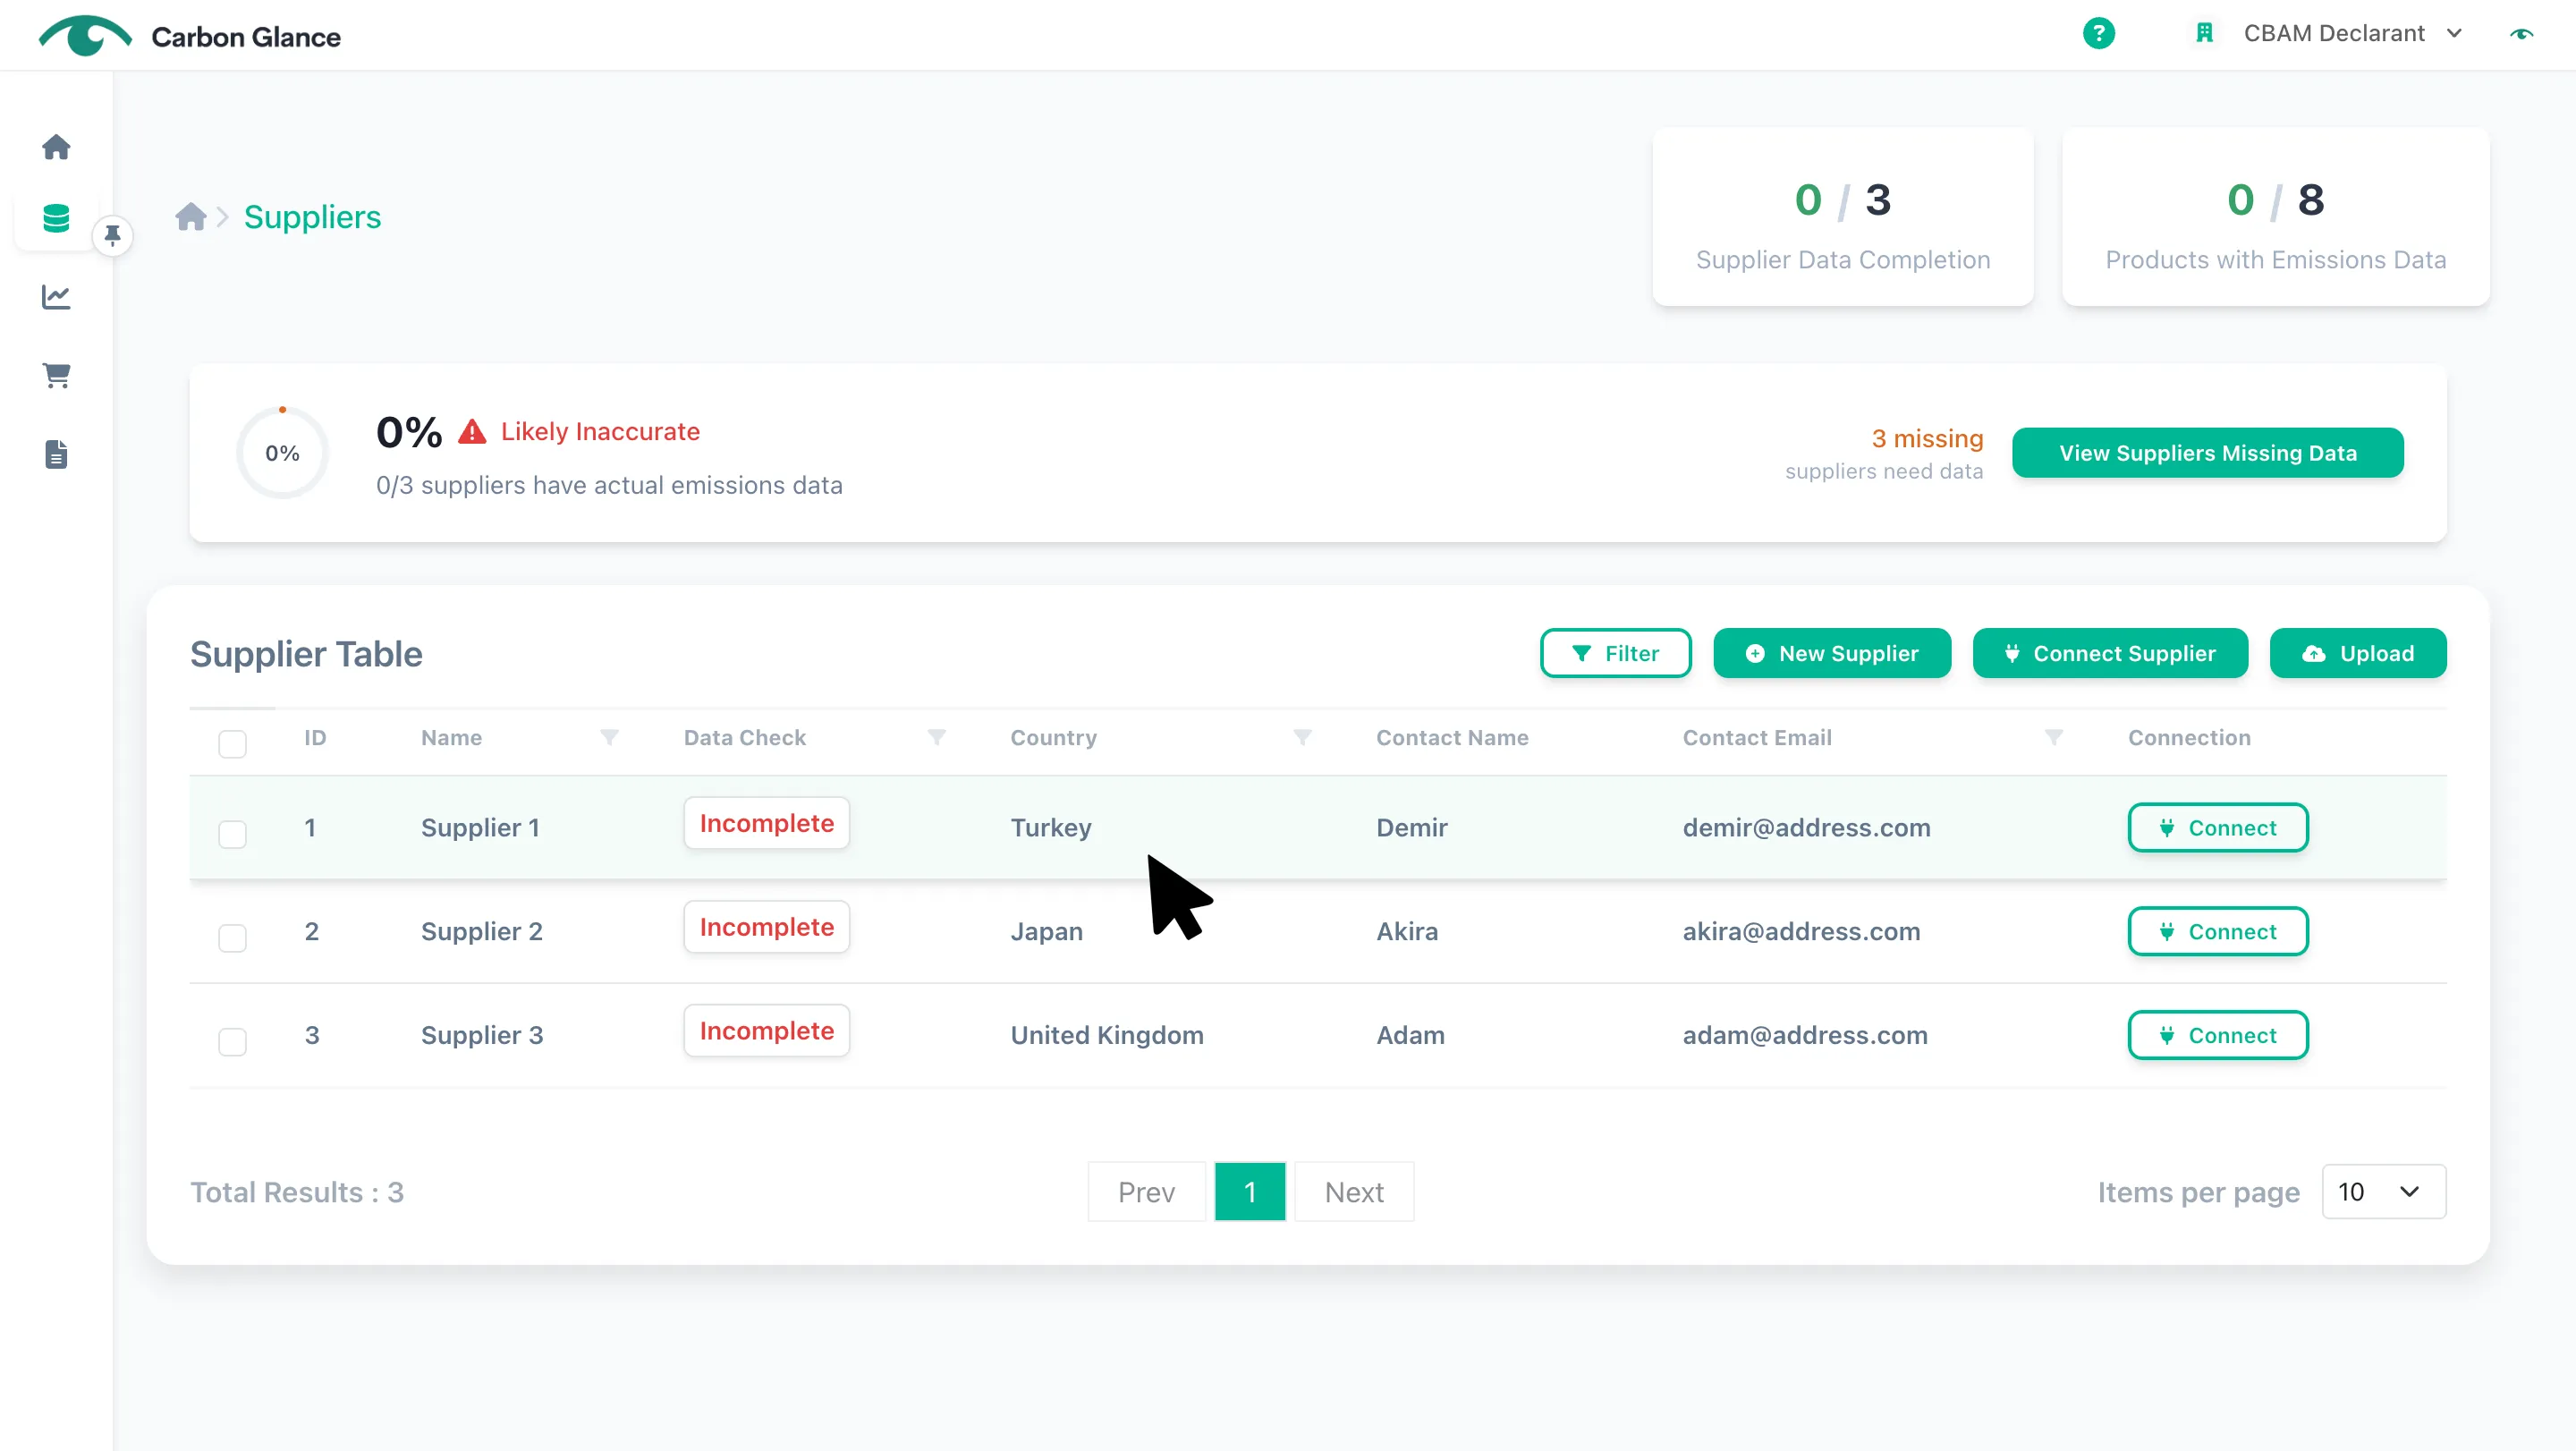Click Supplier 1 Incomplete status badge
This screenshot has width=2576, height=1451.
[767, 823]
